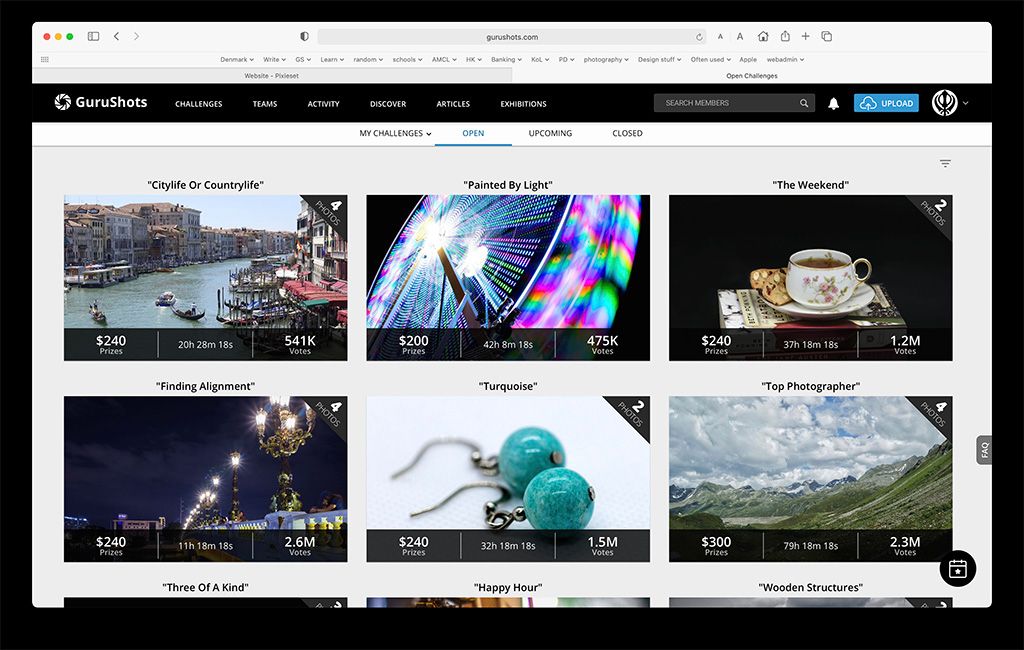This screenshot has height=650, width=1024.
Task: Expand the profile dropdown chevron
Action: click(x=966, y=103)
